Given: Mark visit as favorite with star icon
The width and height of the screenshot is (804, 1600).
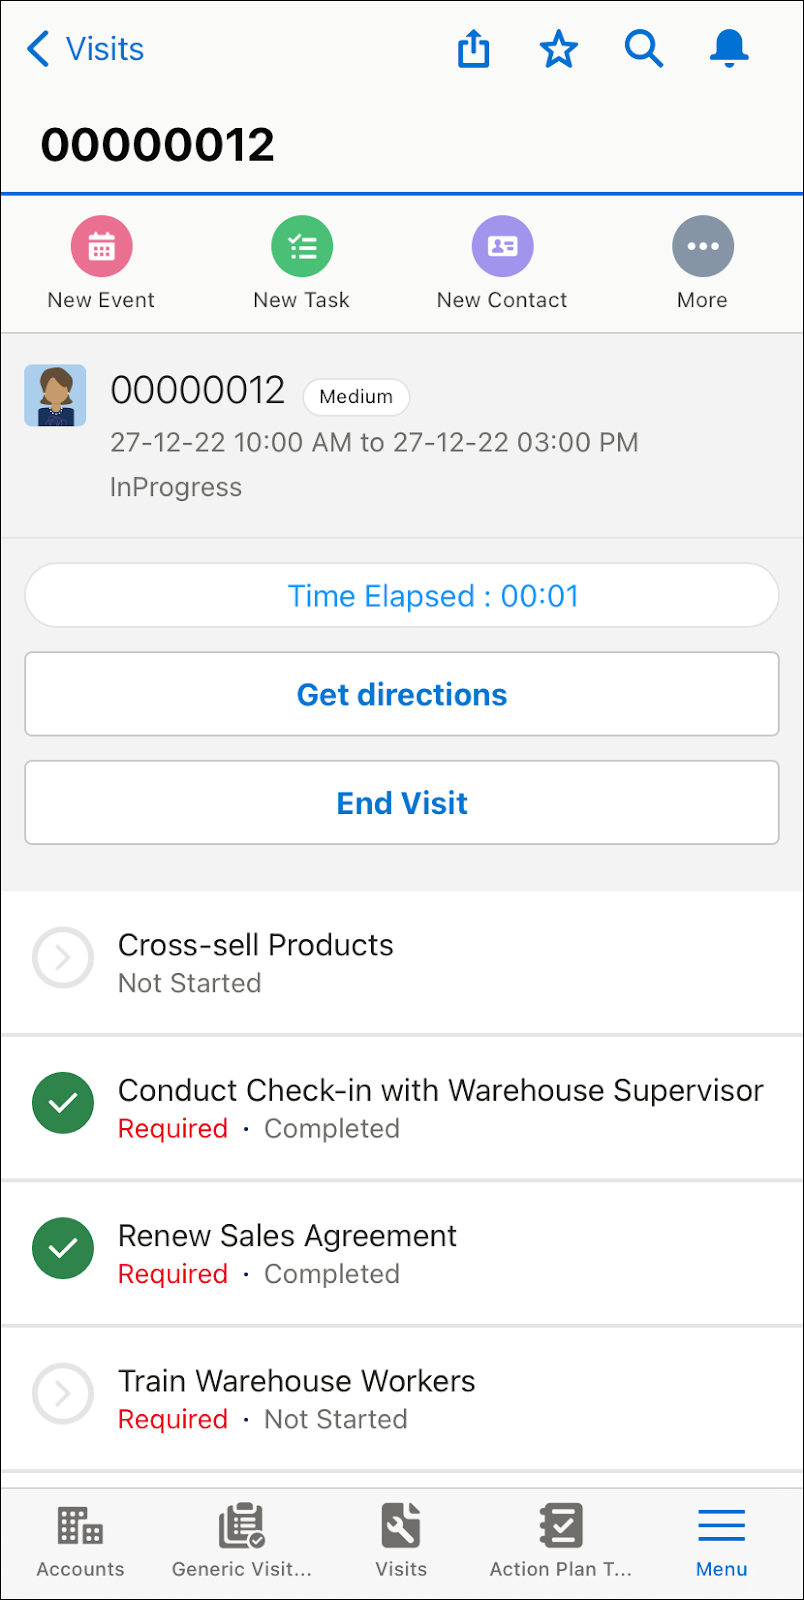Looking at the screenshot, I should 559,49.
